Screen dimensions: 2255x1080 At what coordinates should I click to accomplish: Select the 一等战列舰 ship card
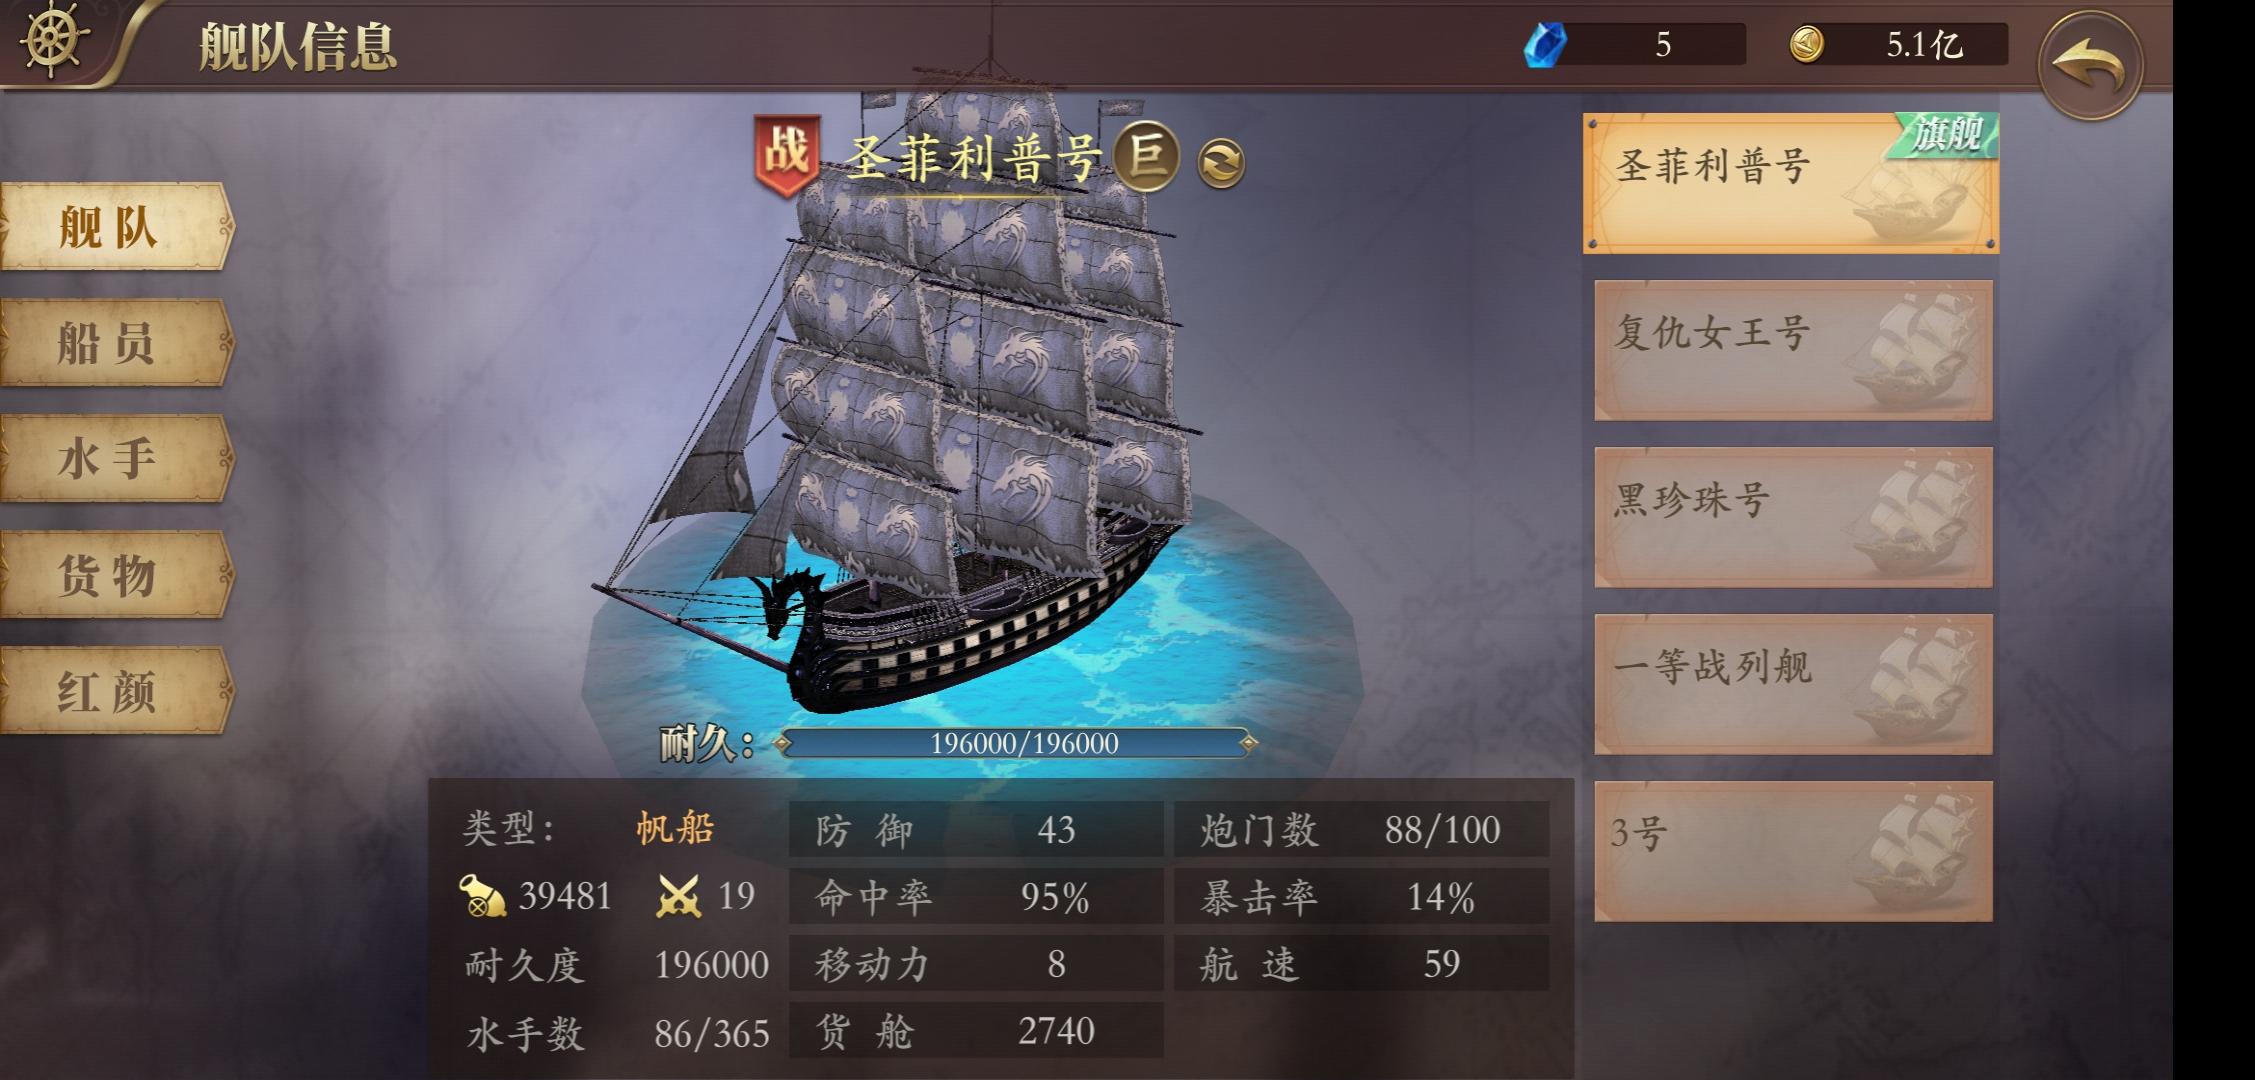point(1793,684)
